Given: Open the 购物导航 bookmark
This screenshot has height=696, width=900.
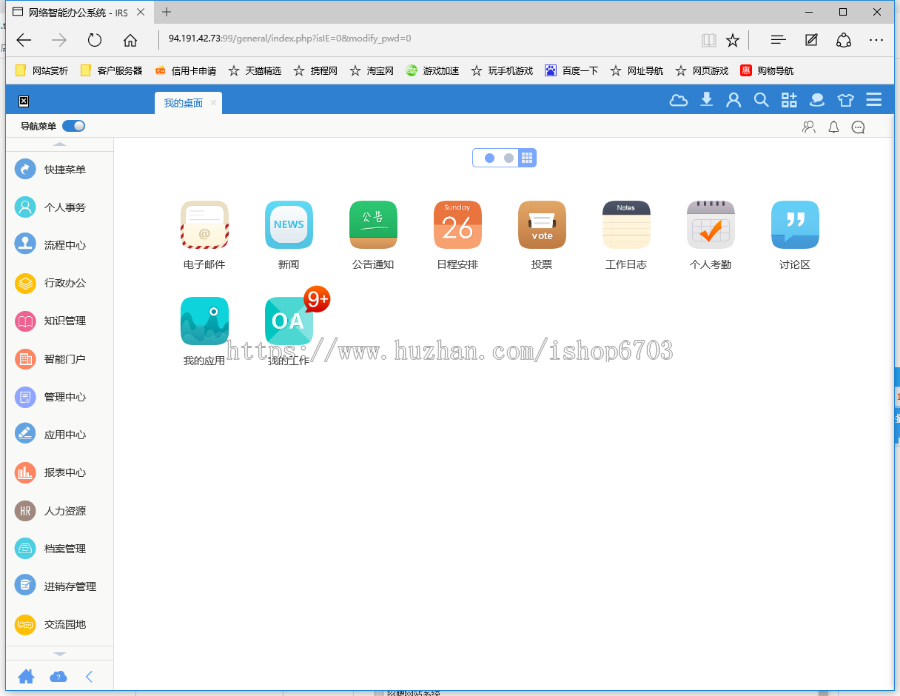Looking at the screenshot, I should 767,71.
